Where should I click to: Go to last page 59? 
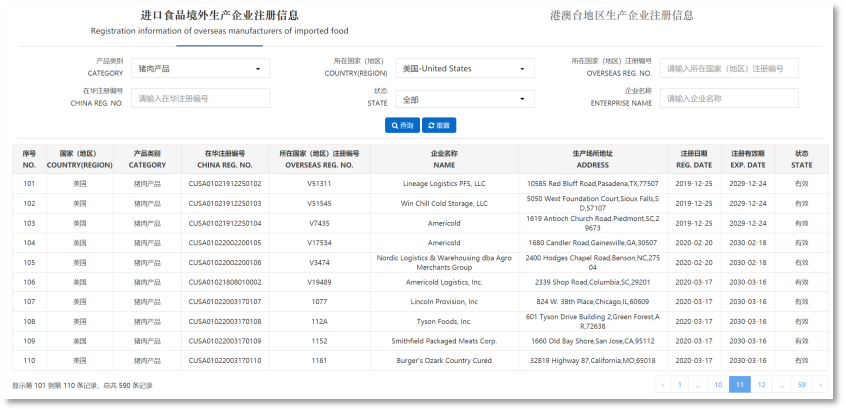click(802, 385)
